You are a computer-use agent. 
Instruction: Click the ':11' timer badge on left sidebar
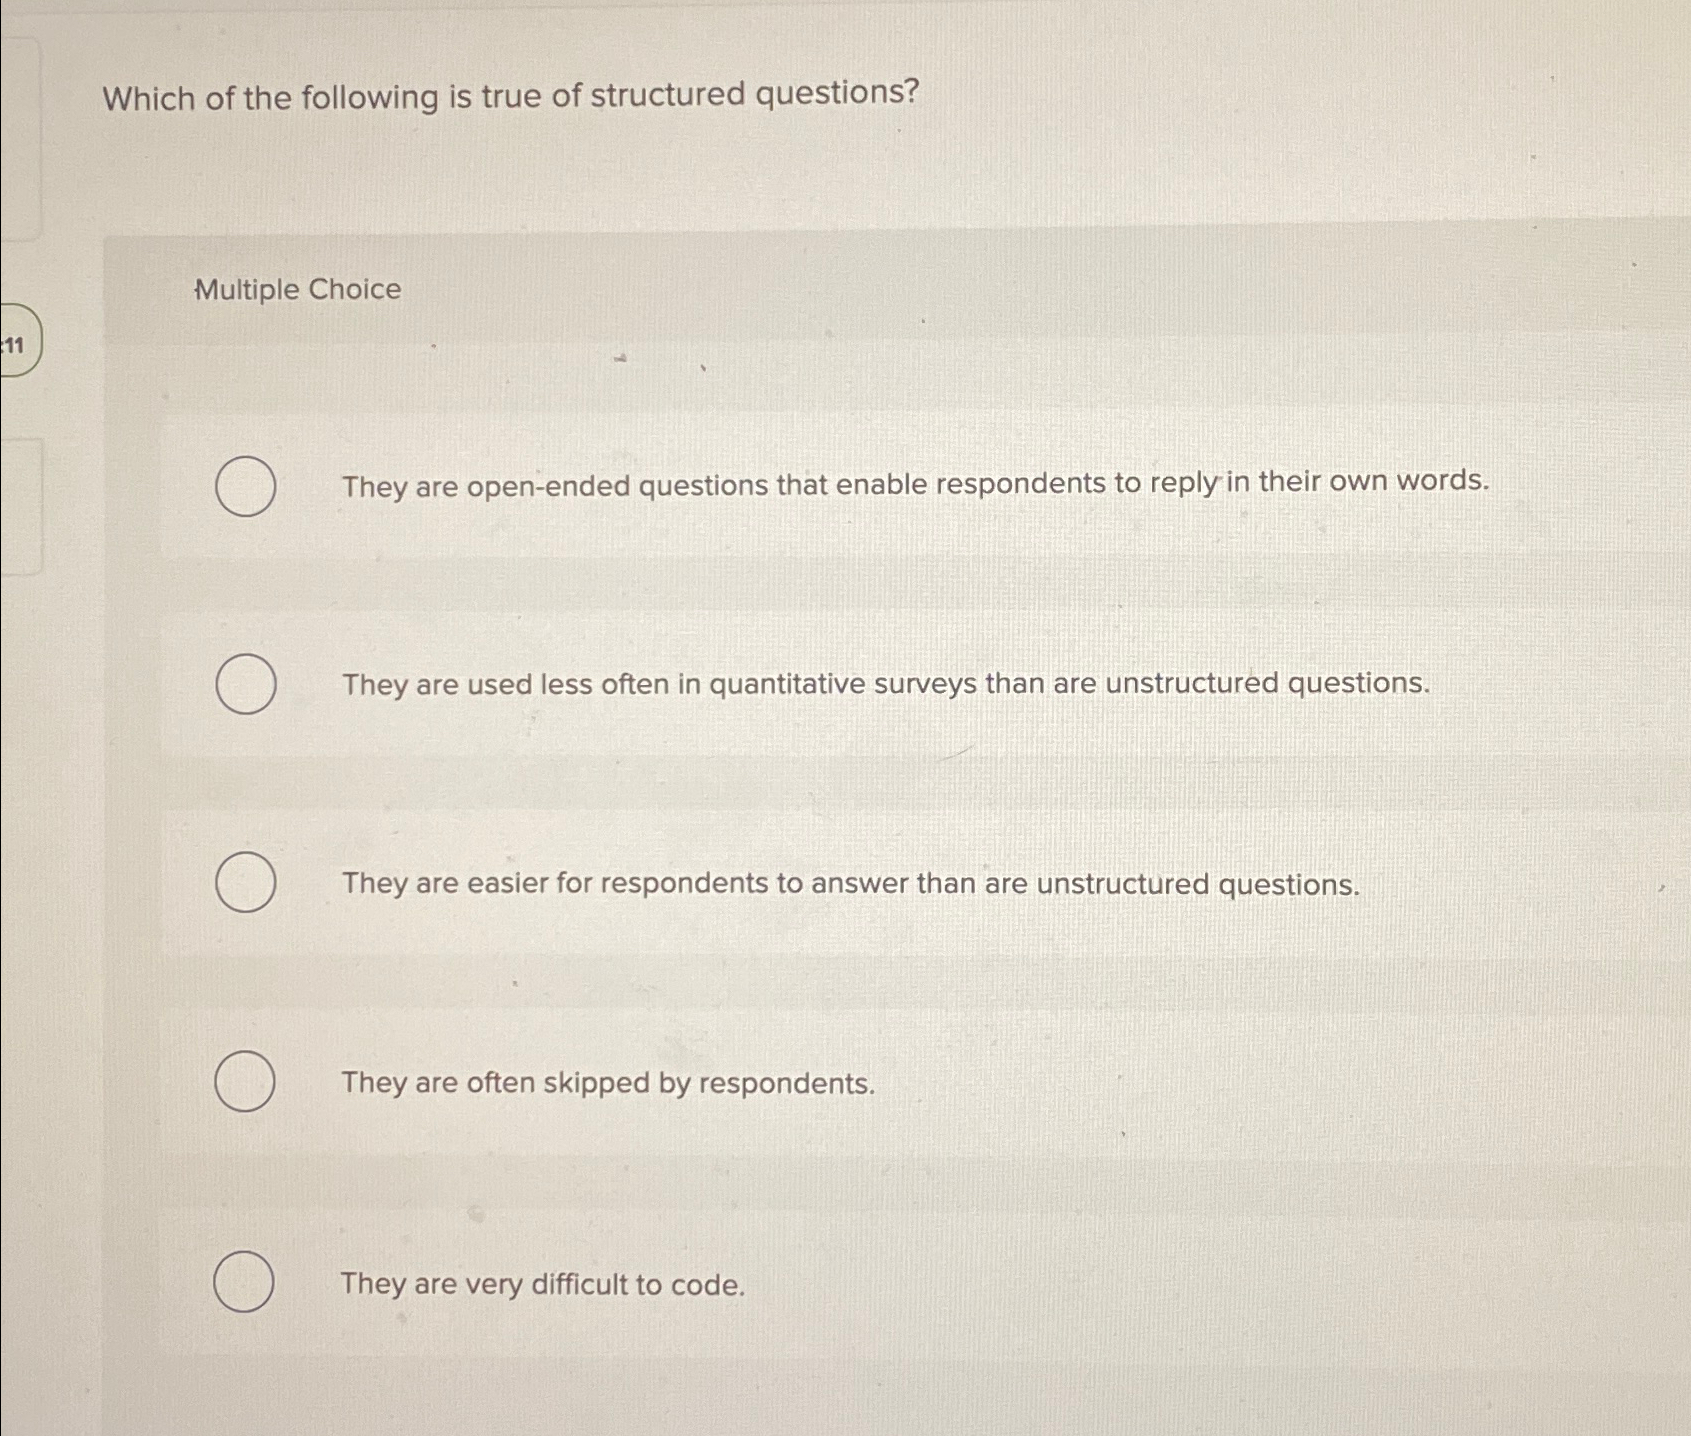pos(16,347)
